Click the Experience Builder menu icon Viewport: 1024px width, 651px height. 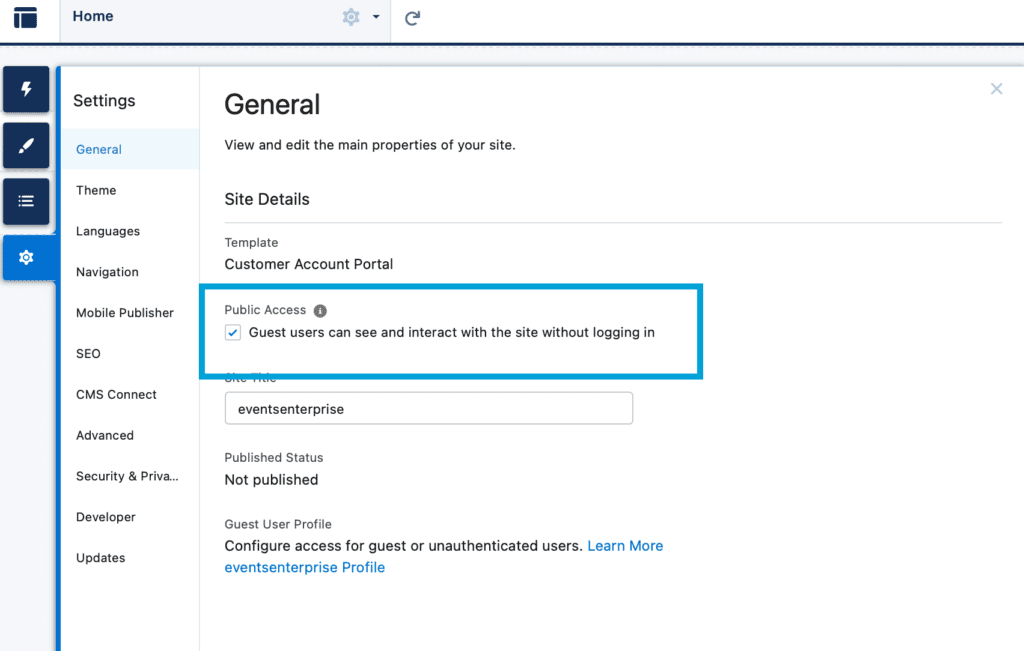coord(25,17)
